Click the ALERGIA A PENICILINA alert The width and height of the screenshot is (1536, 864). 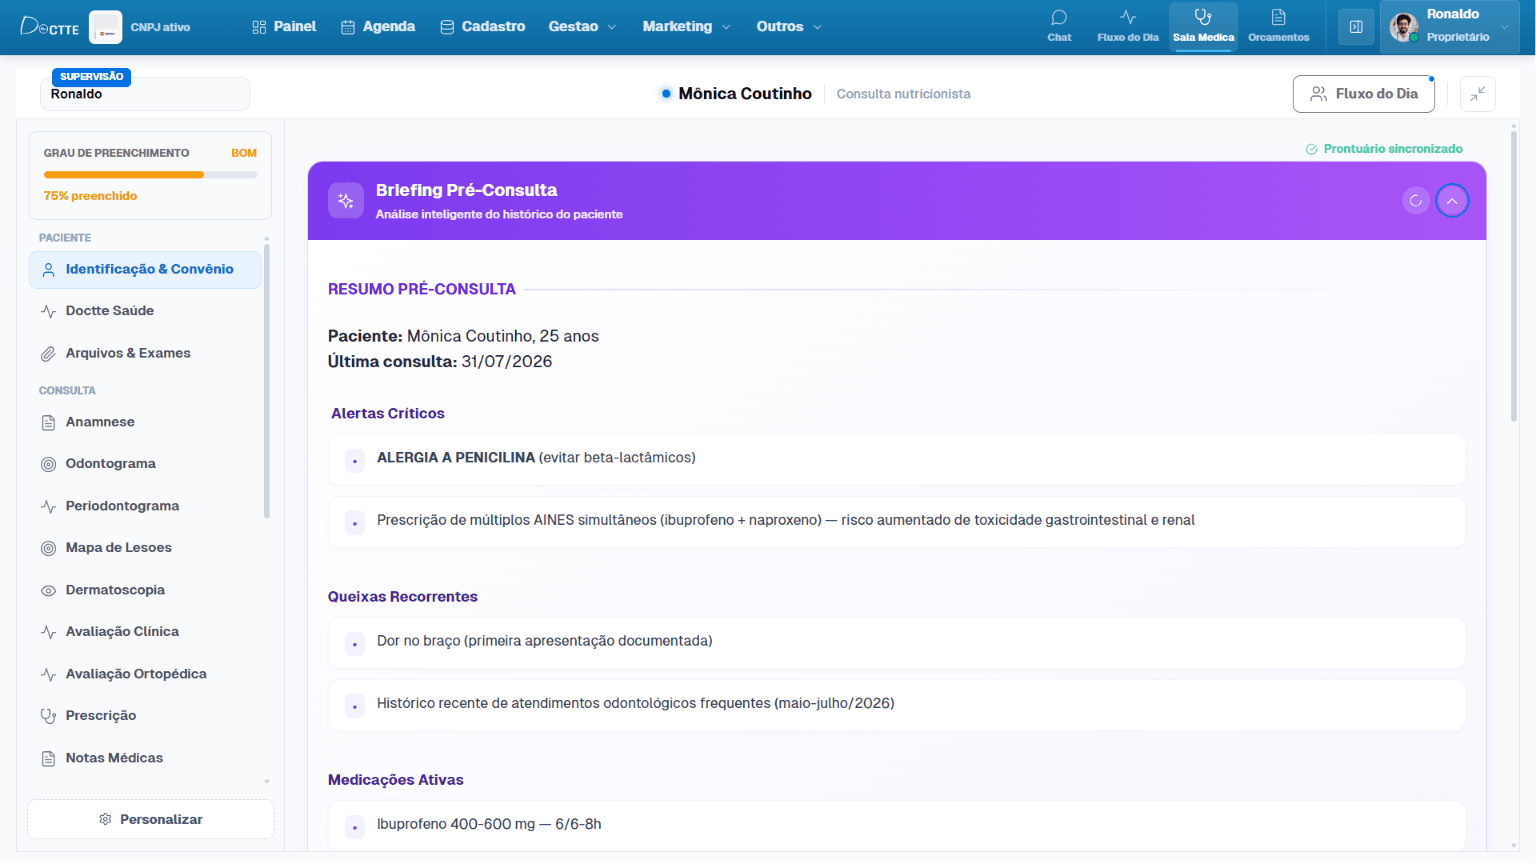[897, 459]
